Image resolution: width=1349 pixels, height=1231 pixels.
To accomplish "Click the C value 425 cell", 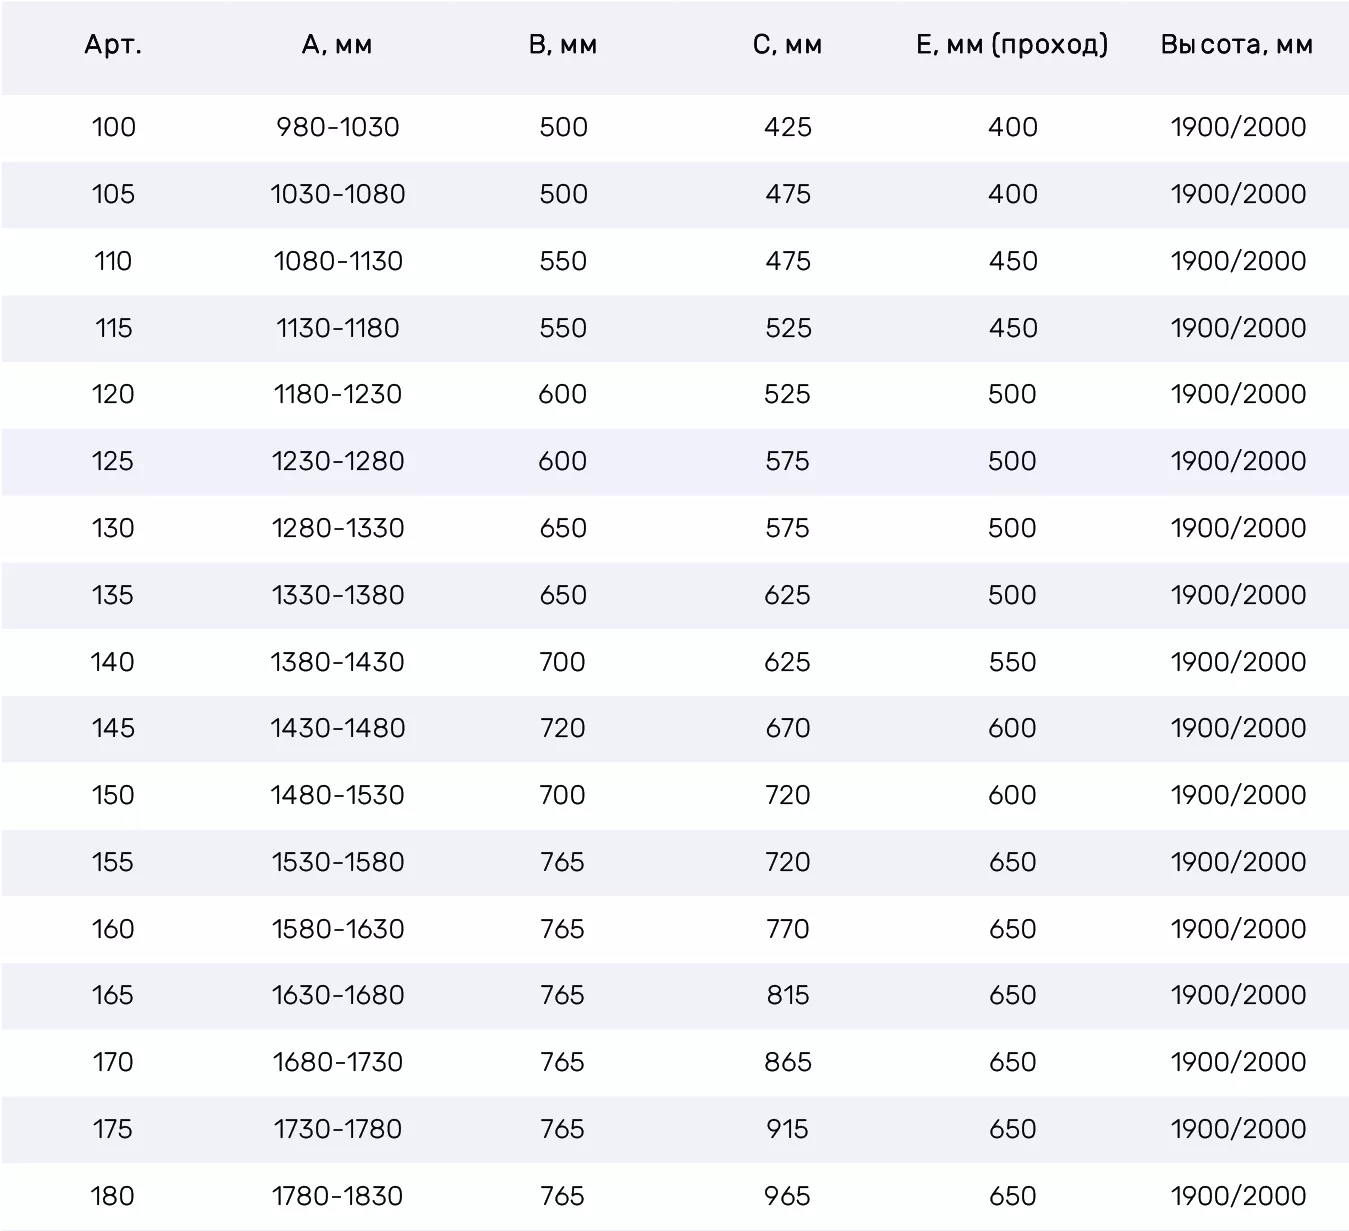I will pyautogui.click(x=788, y=127).
